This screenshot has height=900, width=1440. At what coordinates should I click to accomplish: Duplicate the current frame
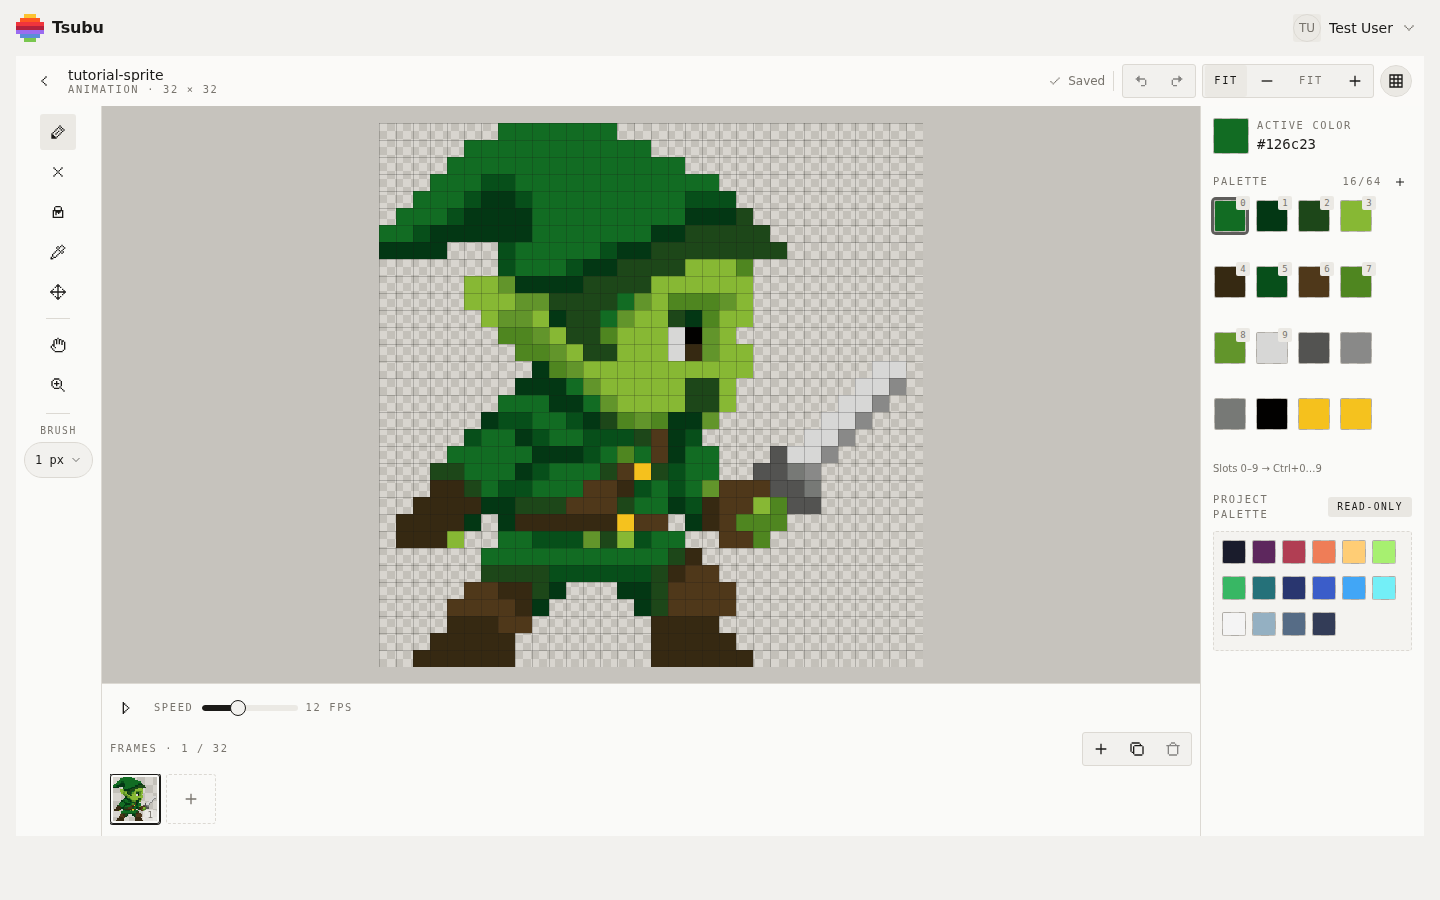tap(1137, 749)
